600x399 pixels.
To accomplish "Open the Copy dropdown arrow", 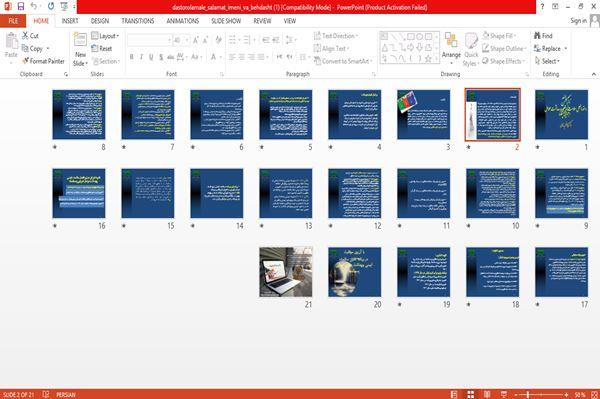I will 48,49.
